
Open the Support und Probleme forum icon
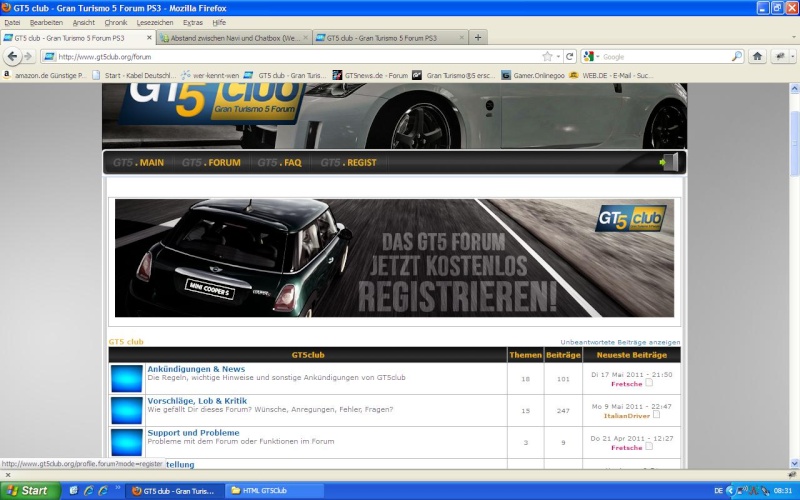point(127,442)
